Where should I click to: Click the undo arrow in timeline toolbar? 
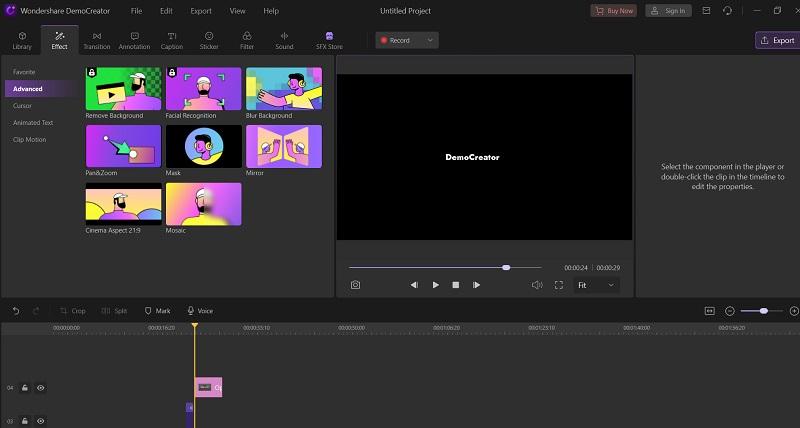(16, 311)
